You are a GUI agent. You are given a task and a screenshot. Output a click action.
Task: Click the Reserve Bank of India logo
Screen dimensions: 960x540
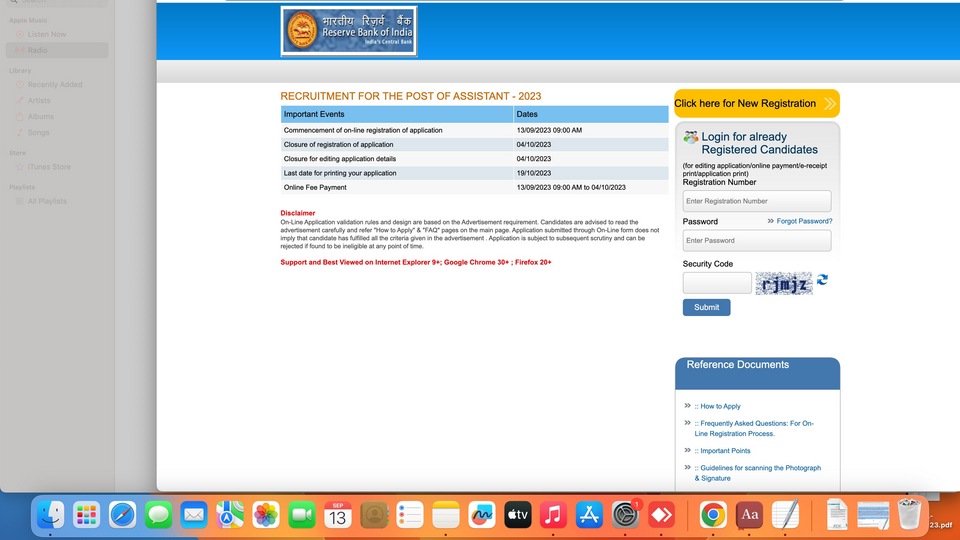[349, 31]
